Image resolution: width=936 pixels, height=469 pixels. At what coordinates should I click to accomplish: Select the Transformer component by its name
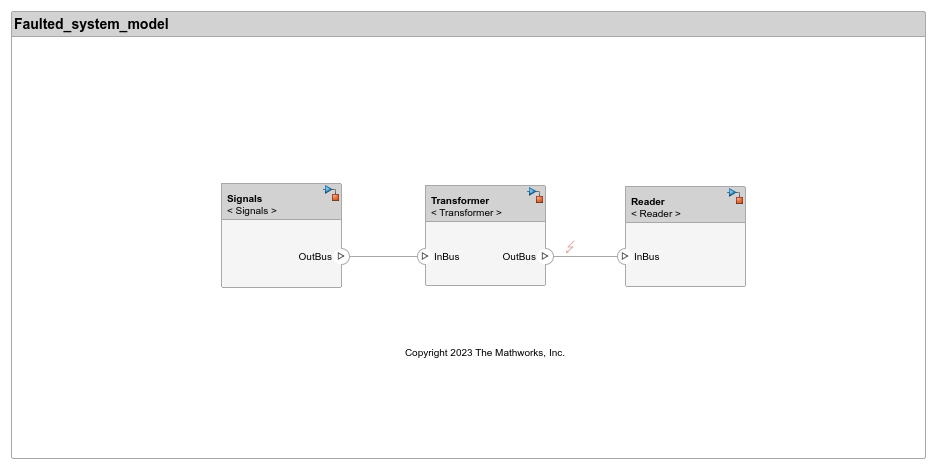[x=460, y=200]
